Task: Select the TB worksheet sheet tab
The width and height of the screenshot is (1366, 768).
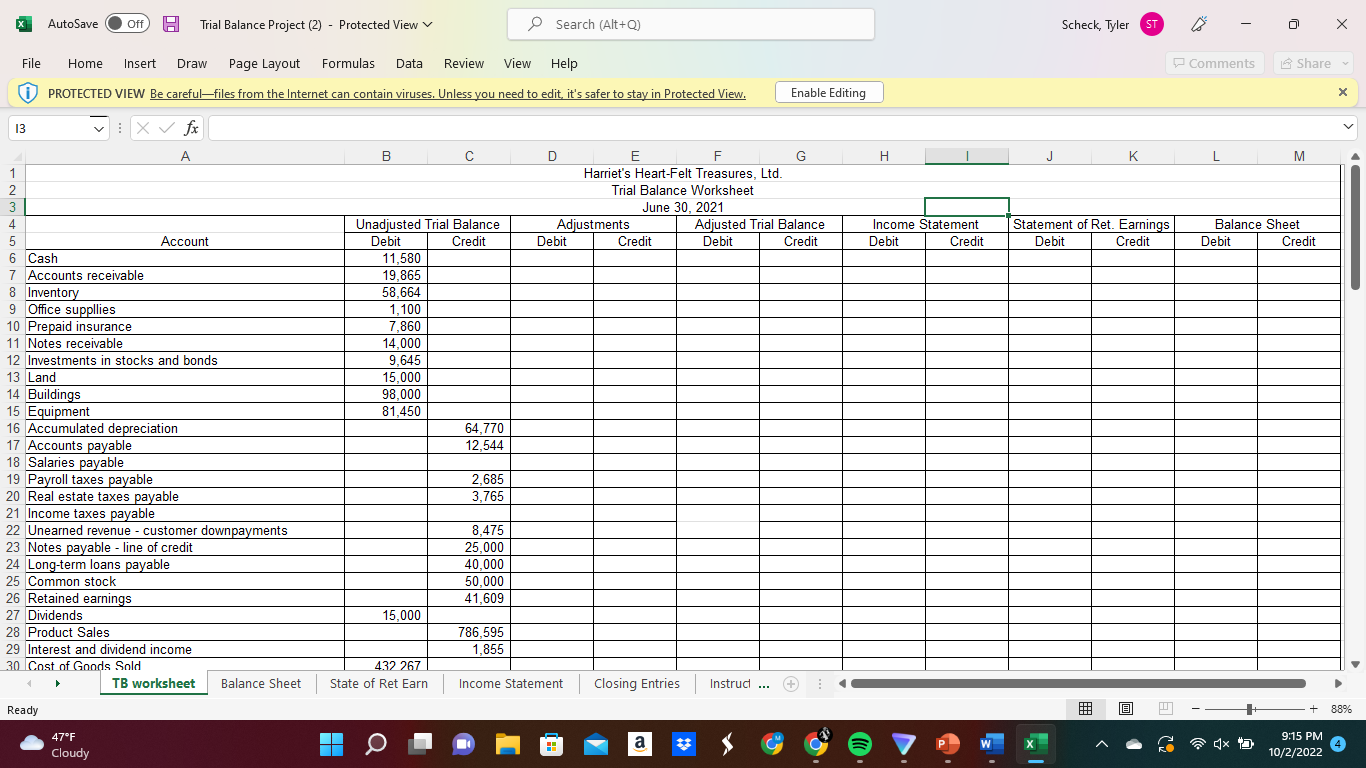Action: coord(154,684)
